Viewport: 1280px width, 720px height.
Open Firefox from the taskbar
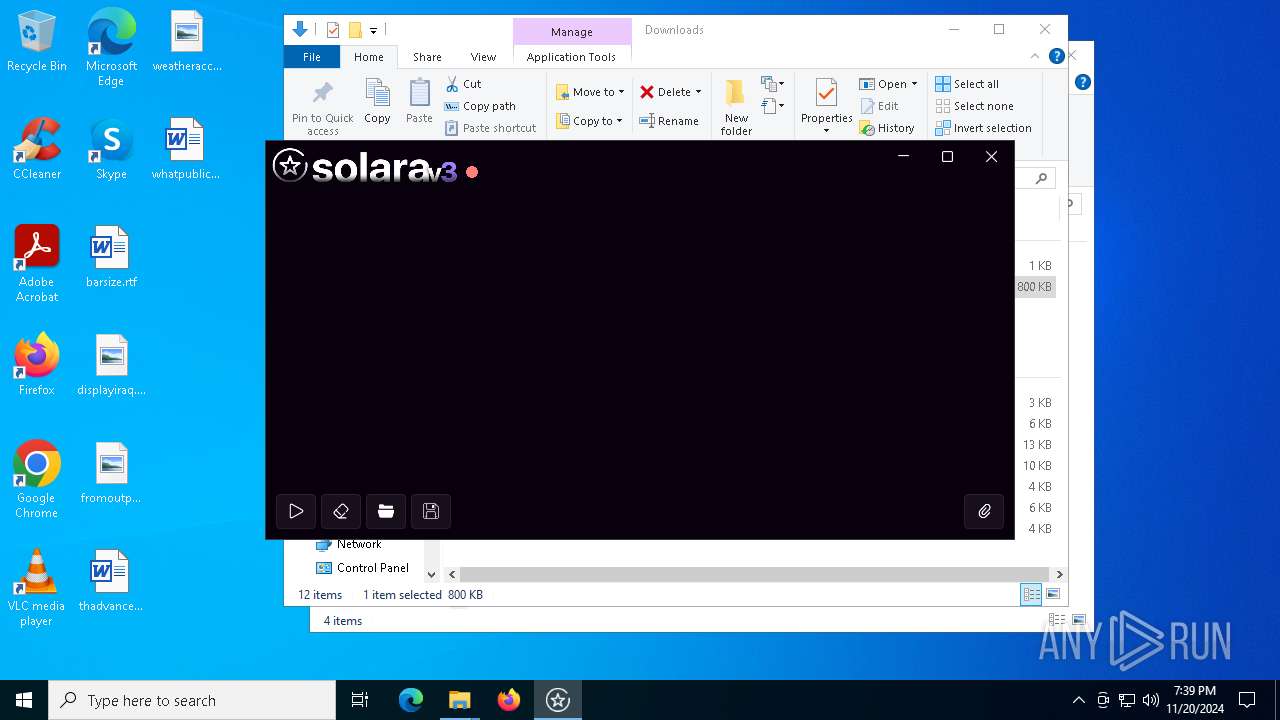tap(509, 700)
